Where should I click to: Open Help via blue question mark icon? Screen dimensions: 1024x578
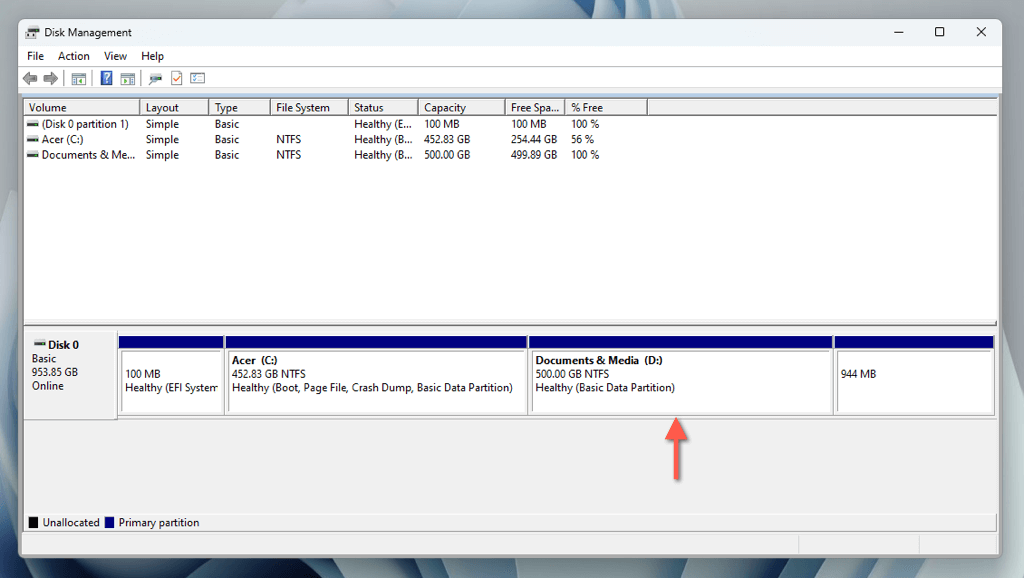tap(106, 78)
